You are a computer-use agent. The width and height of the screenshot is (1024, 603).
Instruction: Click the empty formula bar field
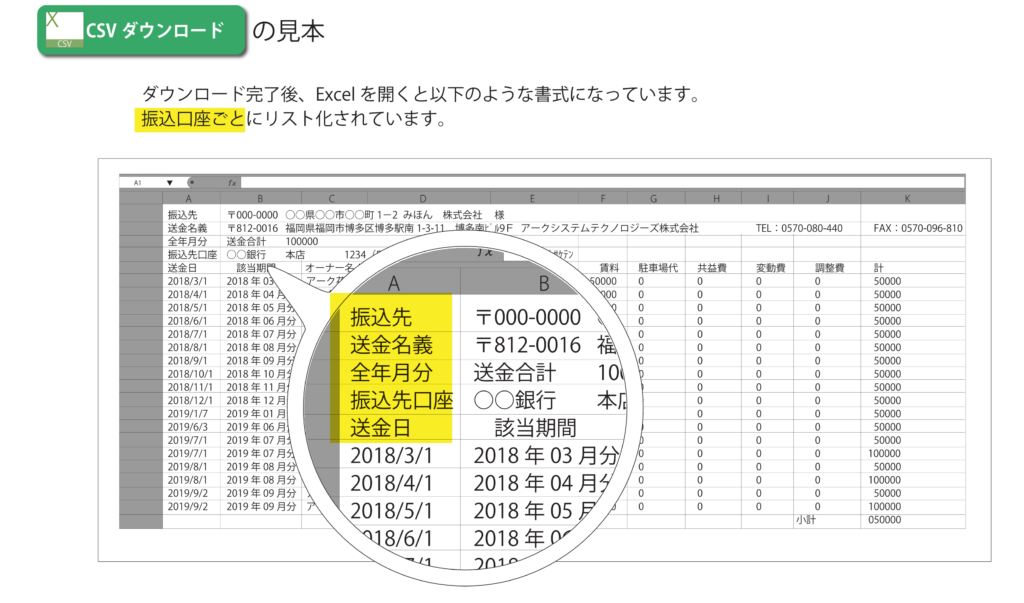(x=602, y=183)
